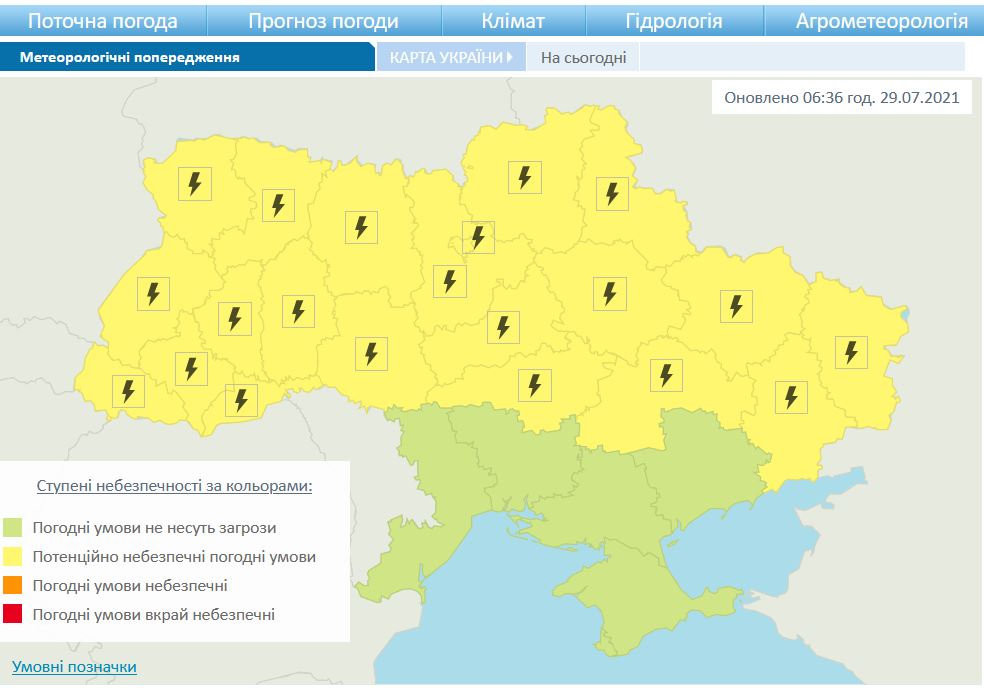Select the thunderstorm warning icon in Sumy region
The width and height of the screenshot is (984, 691).
point(612,193)
